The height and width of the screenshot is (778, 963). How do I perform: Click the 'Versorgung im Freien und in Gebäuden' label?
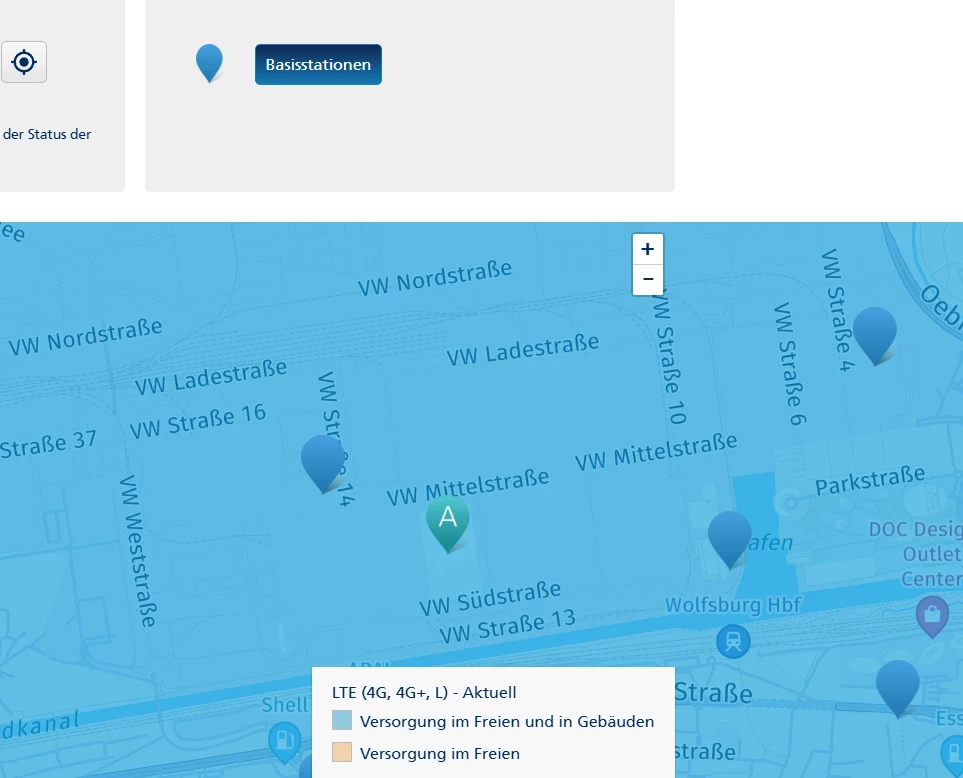[x=507, y=722]
